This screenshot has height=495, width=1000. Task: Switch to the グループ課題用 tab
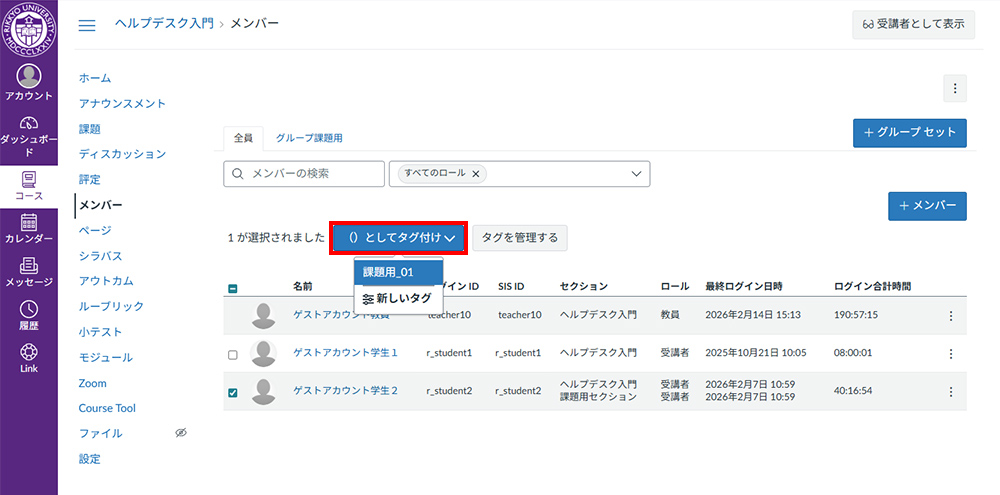click(309, 138)
